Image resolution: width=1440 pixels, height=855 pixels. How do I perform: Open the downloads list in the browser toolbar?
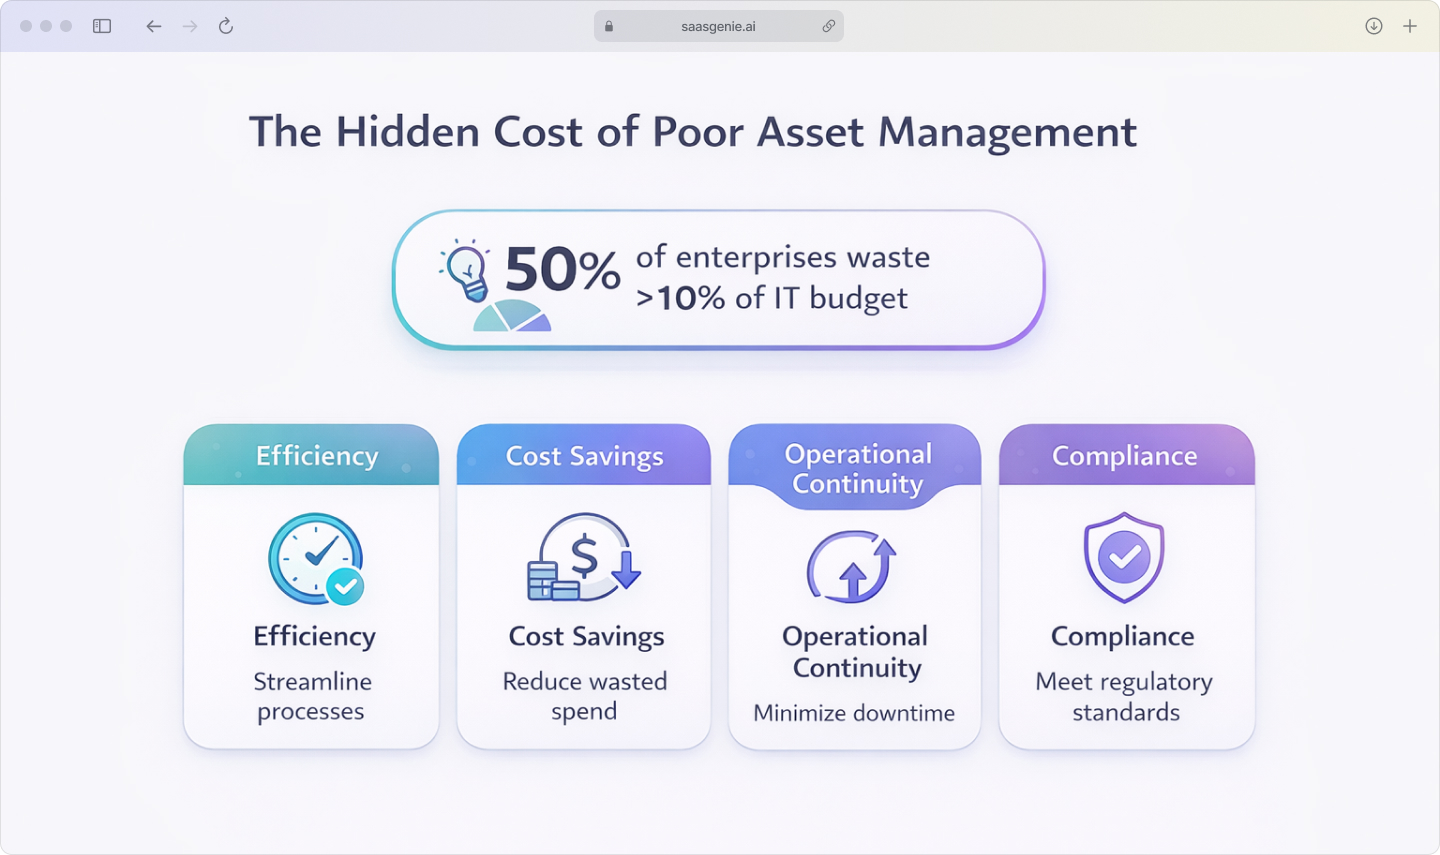click(x=1373, y=26)
